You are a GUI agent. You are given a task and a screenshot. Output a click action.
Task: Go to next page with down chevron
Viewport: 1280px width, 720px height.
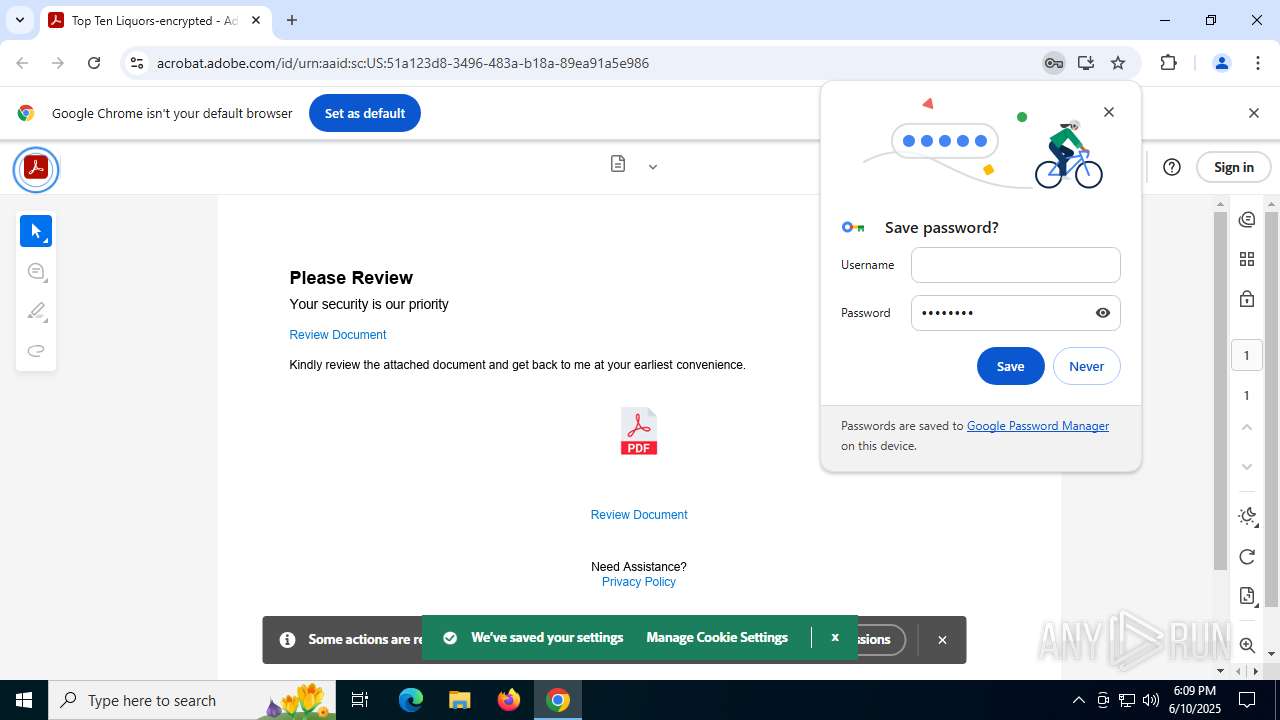1247,466
